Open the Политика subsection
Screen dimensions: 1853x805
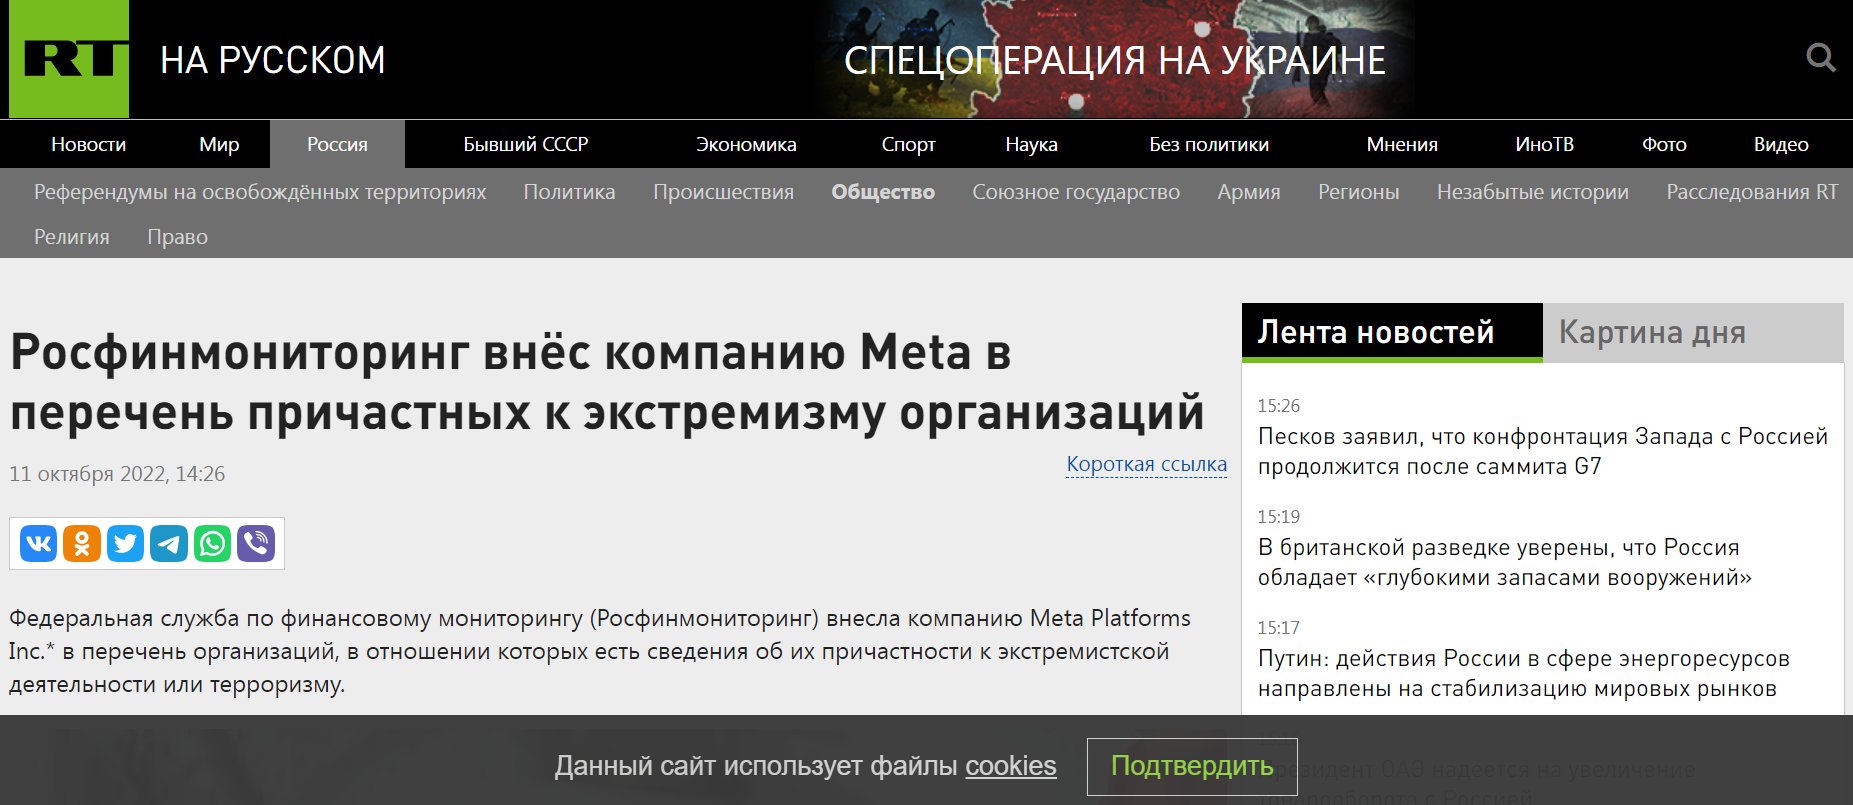[569, 192]
